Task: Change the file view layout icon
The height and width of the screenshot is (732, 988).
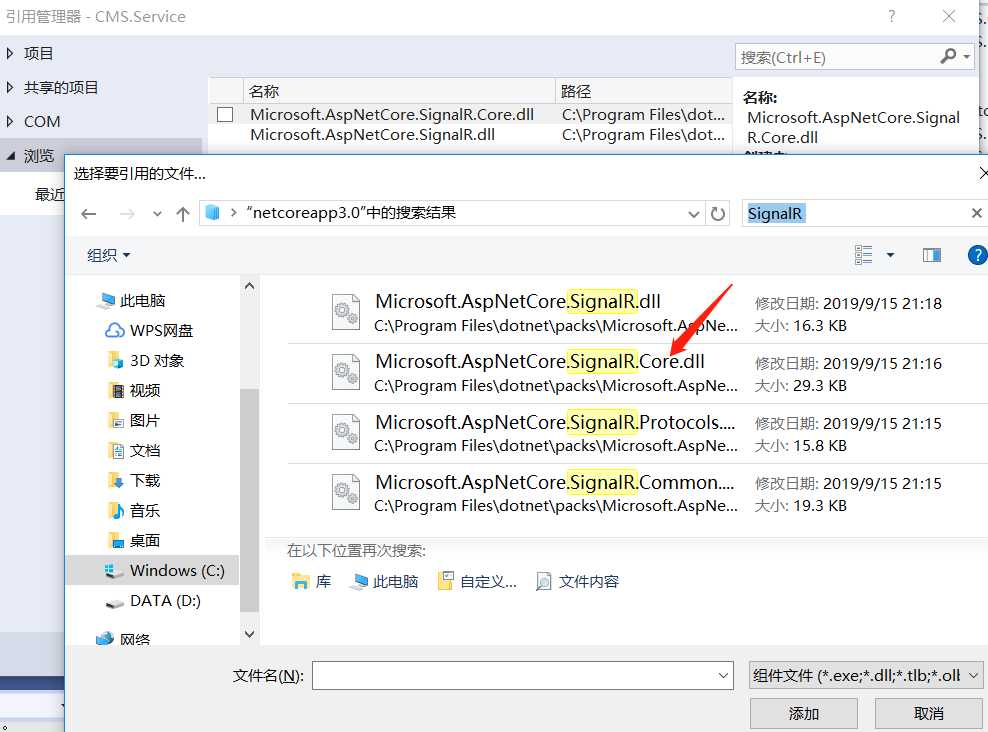Action: point(863,254)
